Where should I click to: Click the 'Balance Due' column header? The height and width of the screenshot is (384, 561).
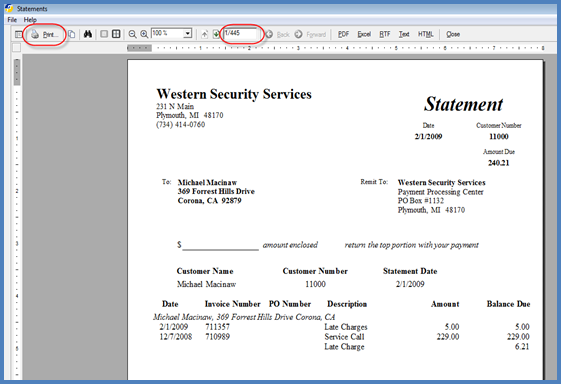(x=508, y=304)
